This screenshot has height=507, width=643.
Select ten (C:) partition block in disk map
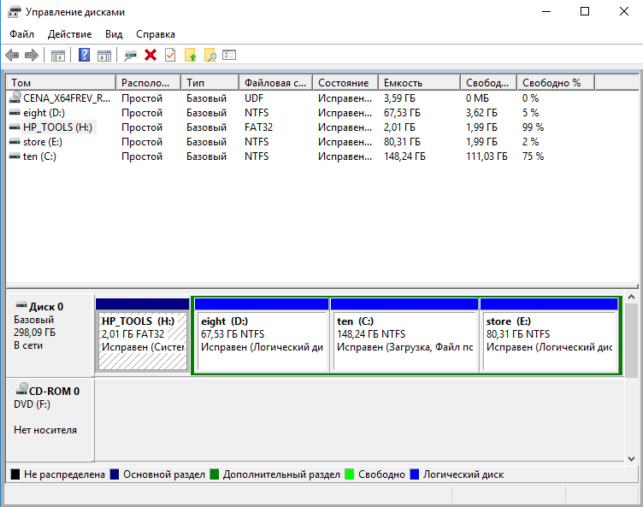[x=404, y=336]
